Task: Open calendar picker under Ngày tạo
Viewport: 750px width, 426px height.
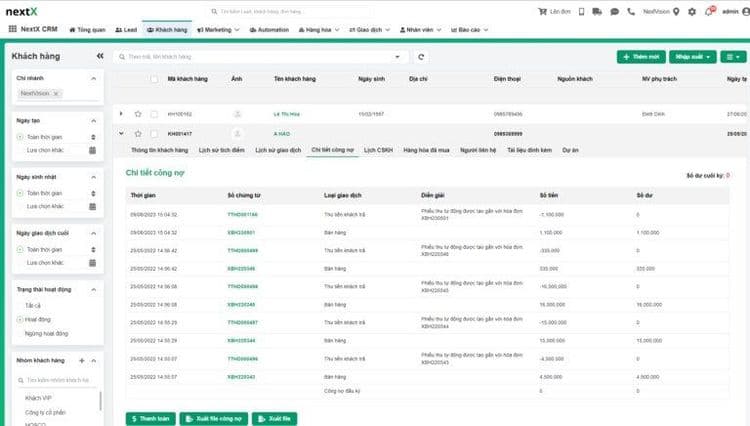Action: [92, 150]
